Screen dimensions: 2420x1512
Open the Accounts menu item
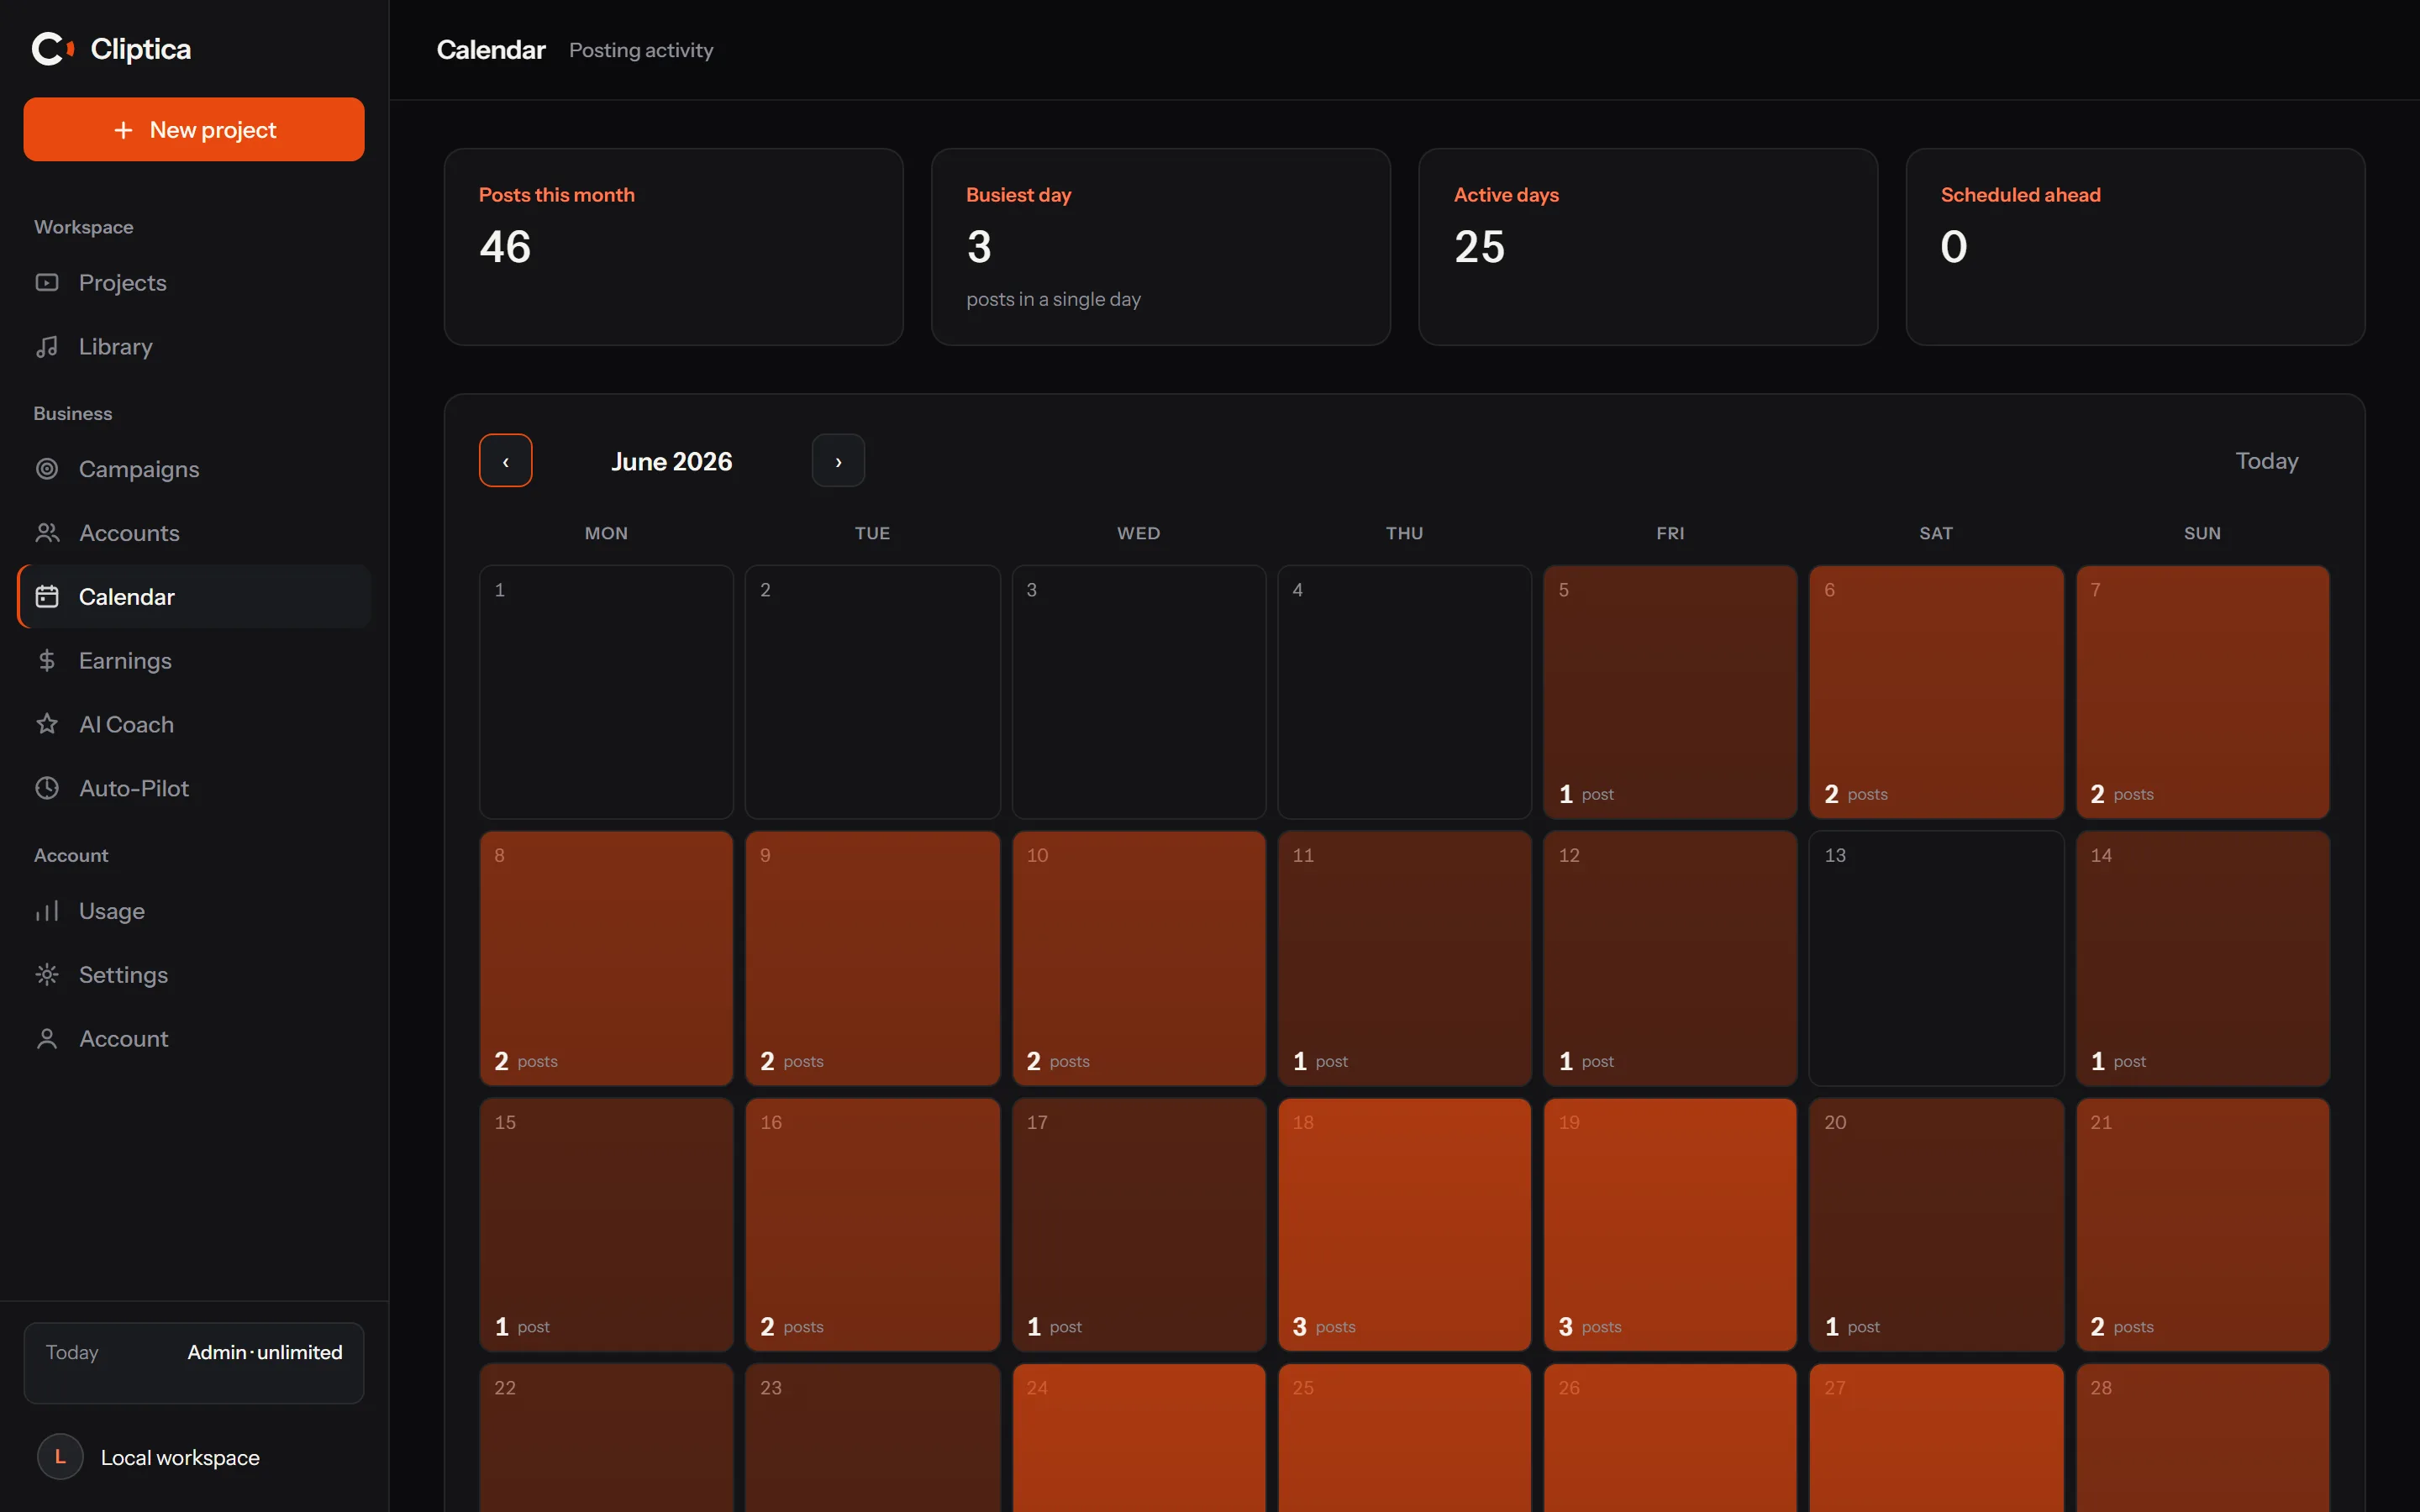[194, 533]
